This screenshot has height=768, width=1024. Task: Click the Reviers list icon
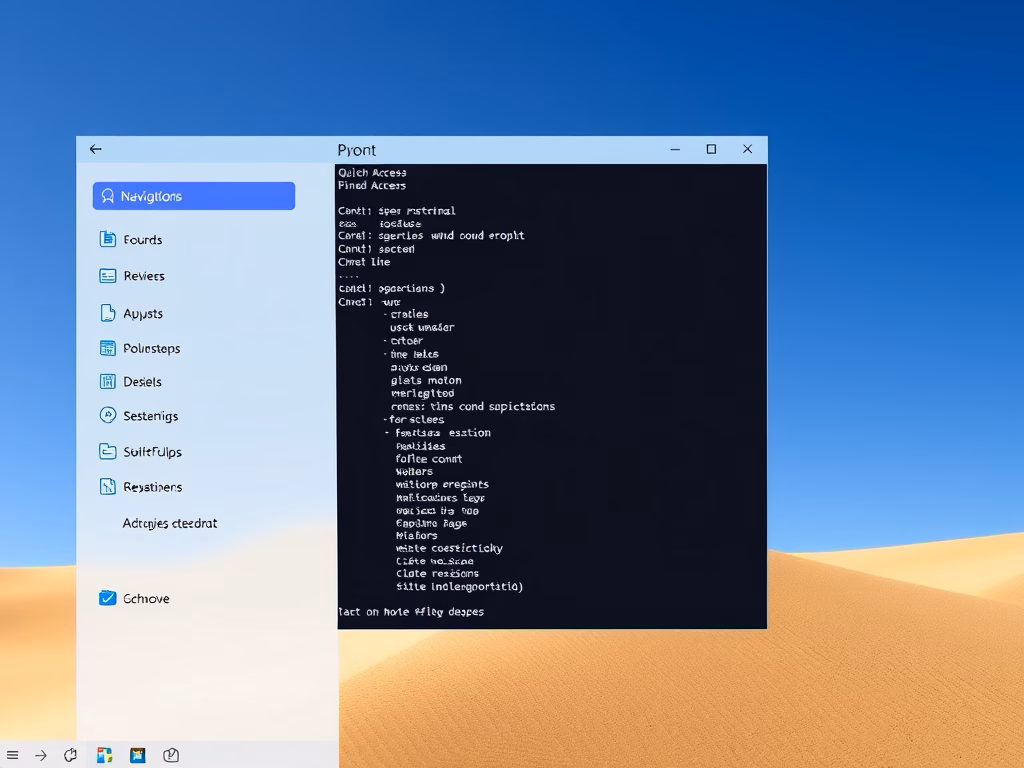pyautogui.click(x=108, y=276)
